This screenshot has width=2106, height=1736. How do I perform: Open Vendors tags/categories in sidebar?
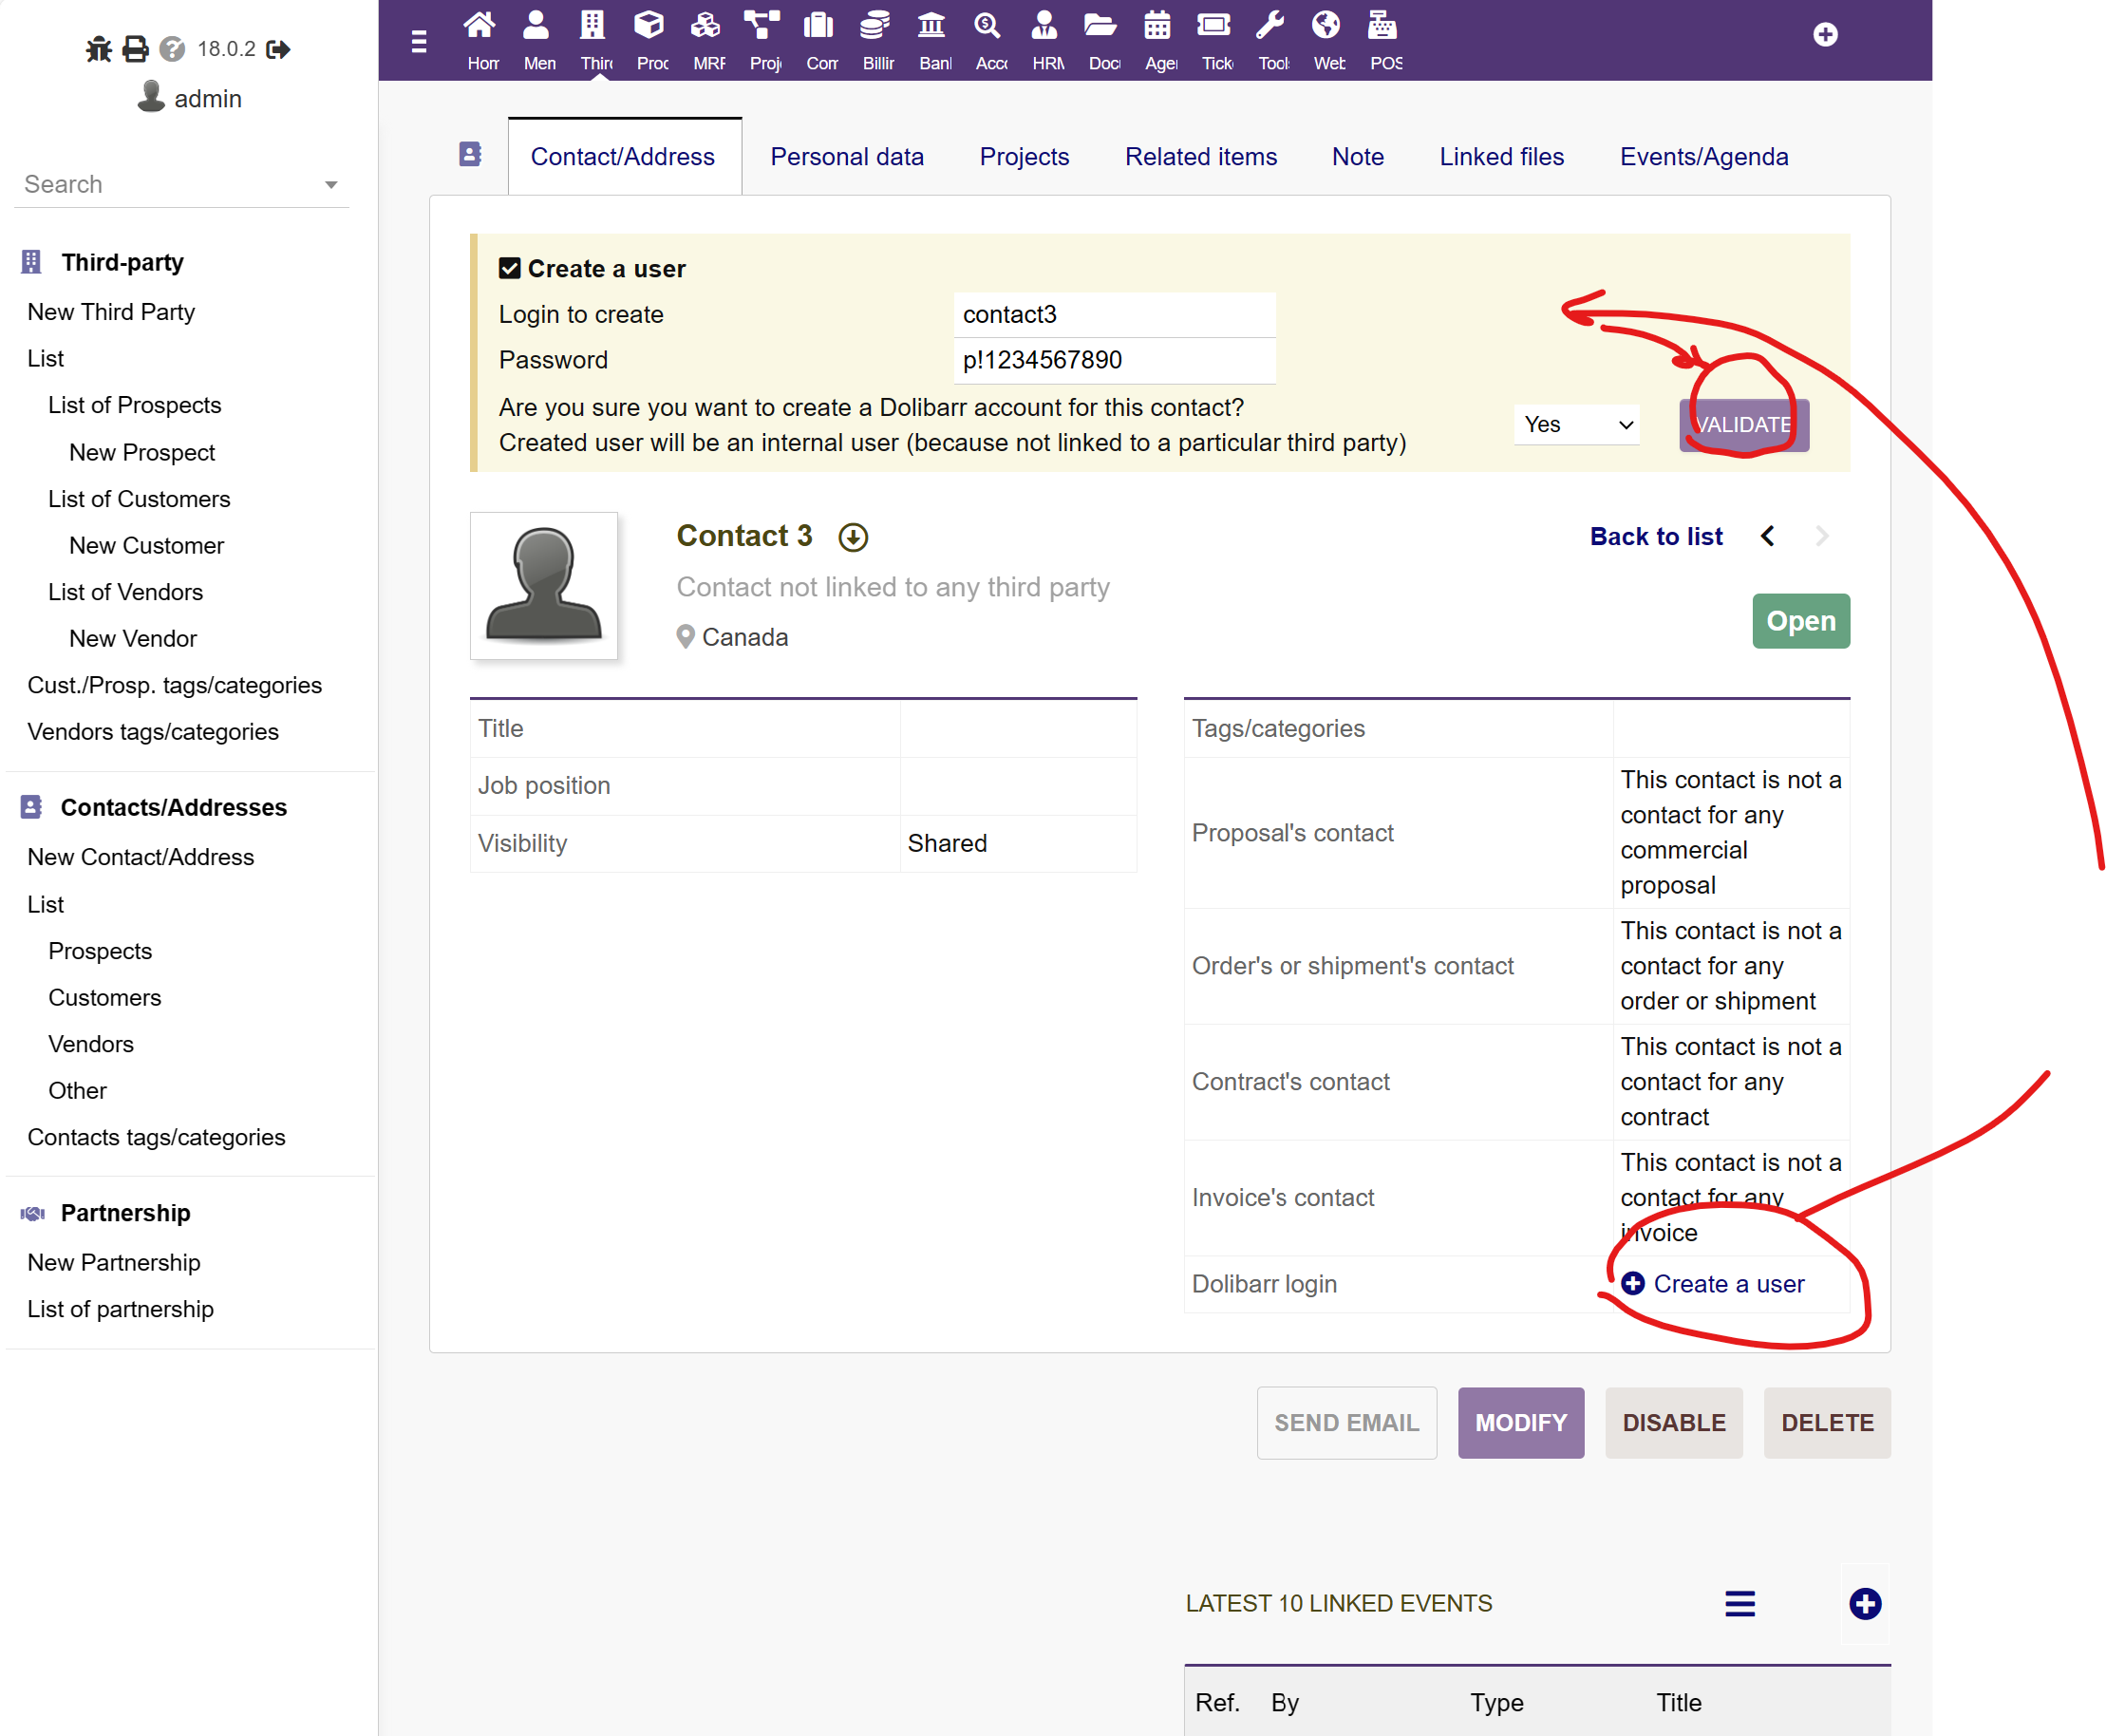[153, 732]
